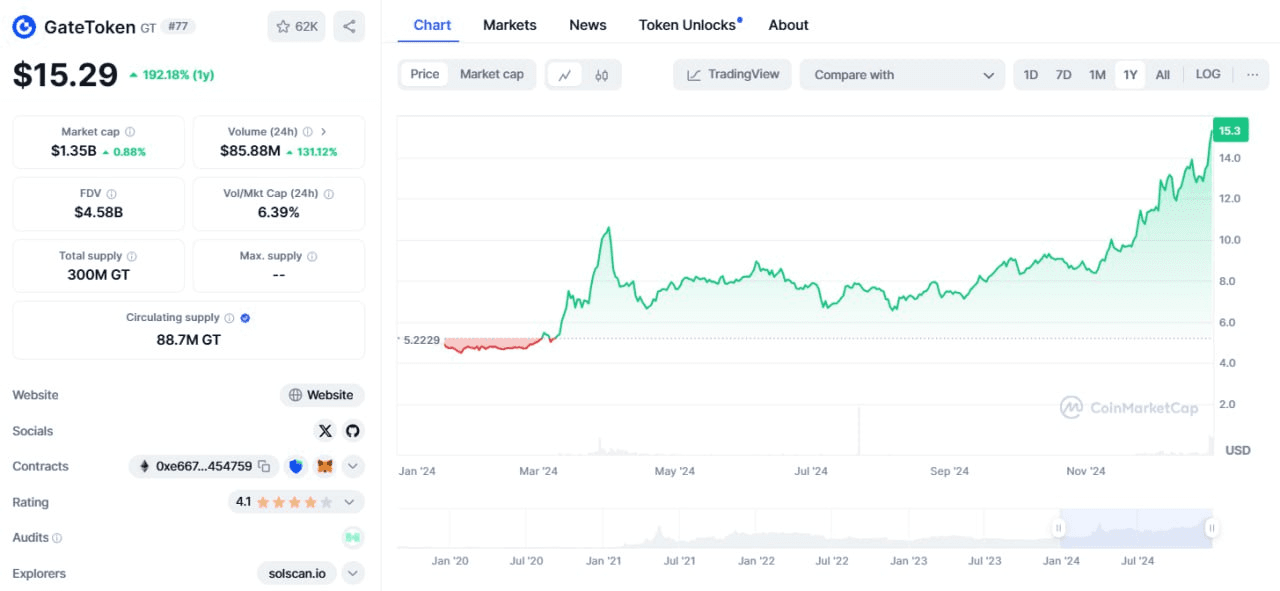This screenshot has width=1280, height=591.
Task: Enable LOG scale on chart
Action: (x=1208, y=74)
